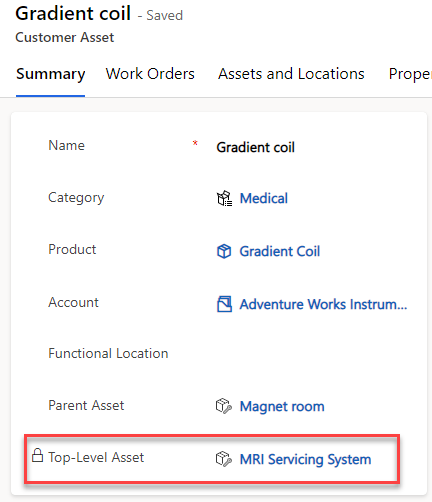
Task: Open the MRI Servicing System link
Action: [x=305, y=459]
